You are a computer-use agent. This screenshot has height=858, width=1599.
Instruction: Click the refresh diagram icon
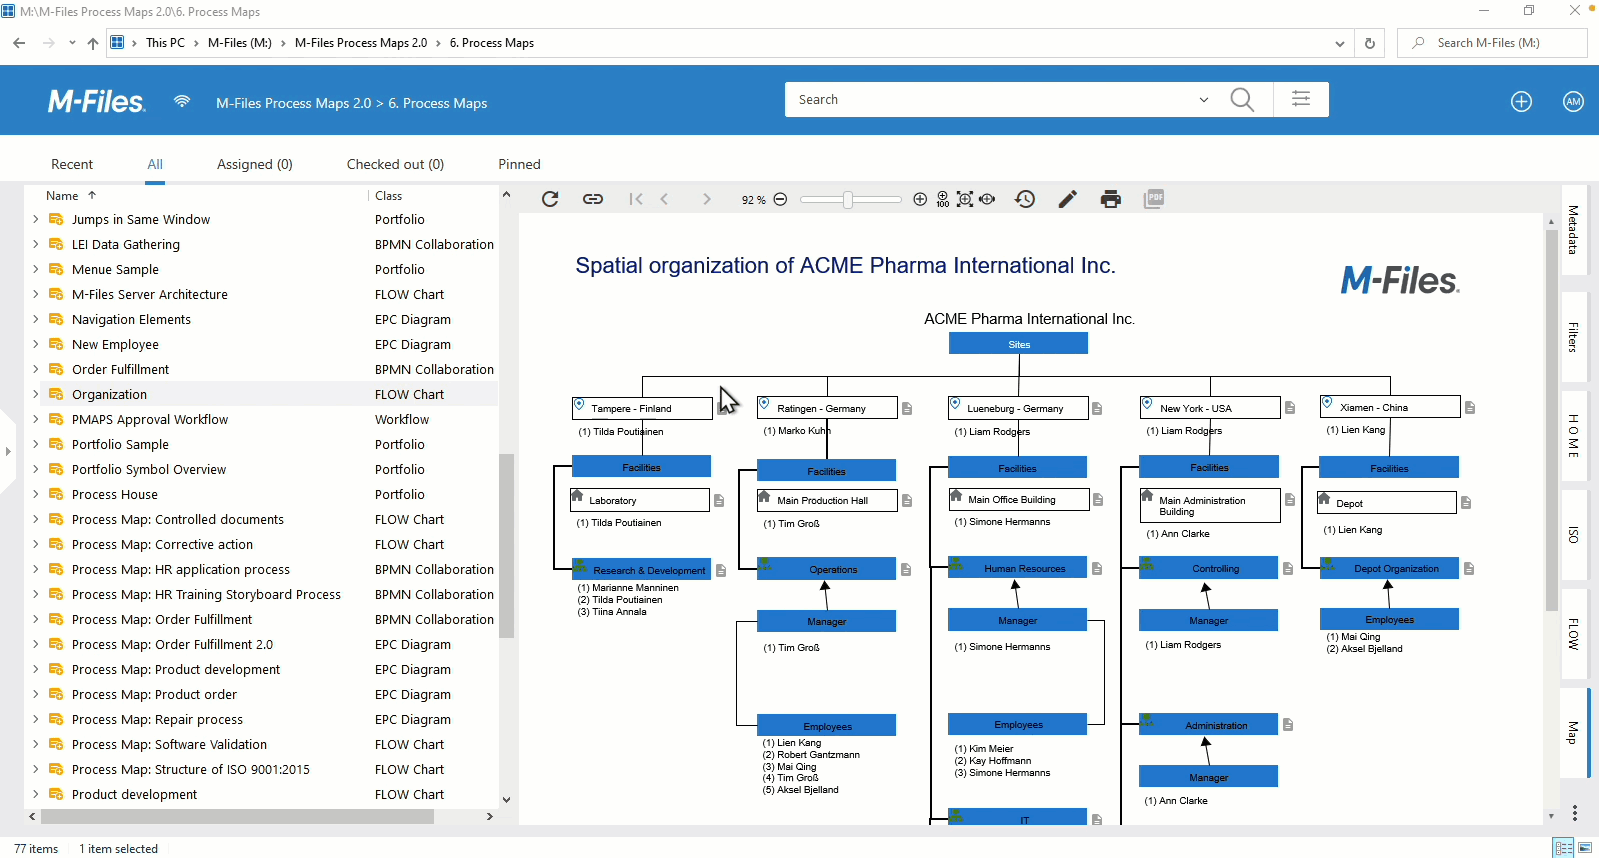[x=550, y=199]
